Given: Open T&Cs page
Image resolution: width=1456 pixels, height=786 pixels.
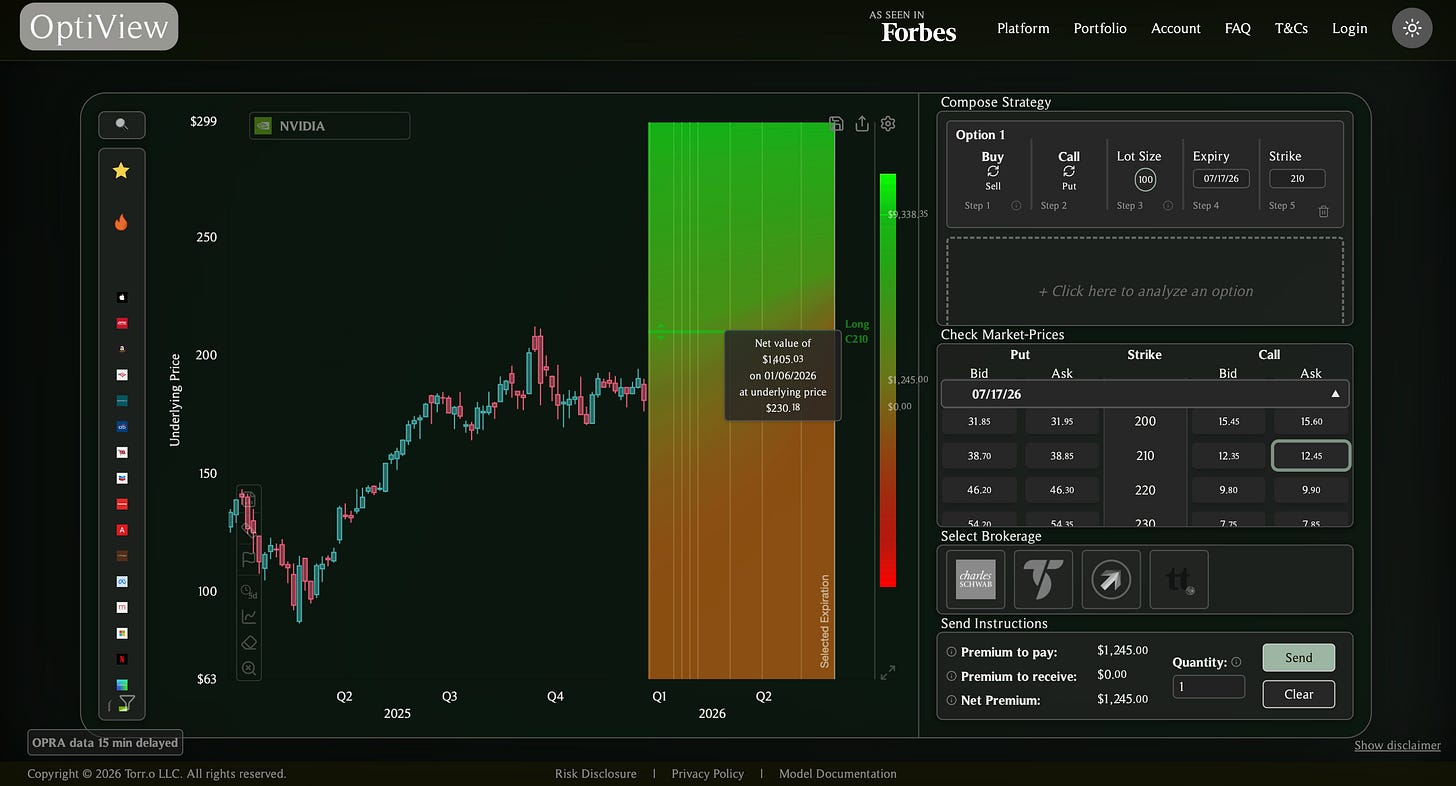Looking at the screenshot, I should click(x=1291, y=28).
